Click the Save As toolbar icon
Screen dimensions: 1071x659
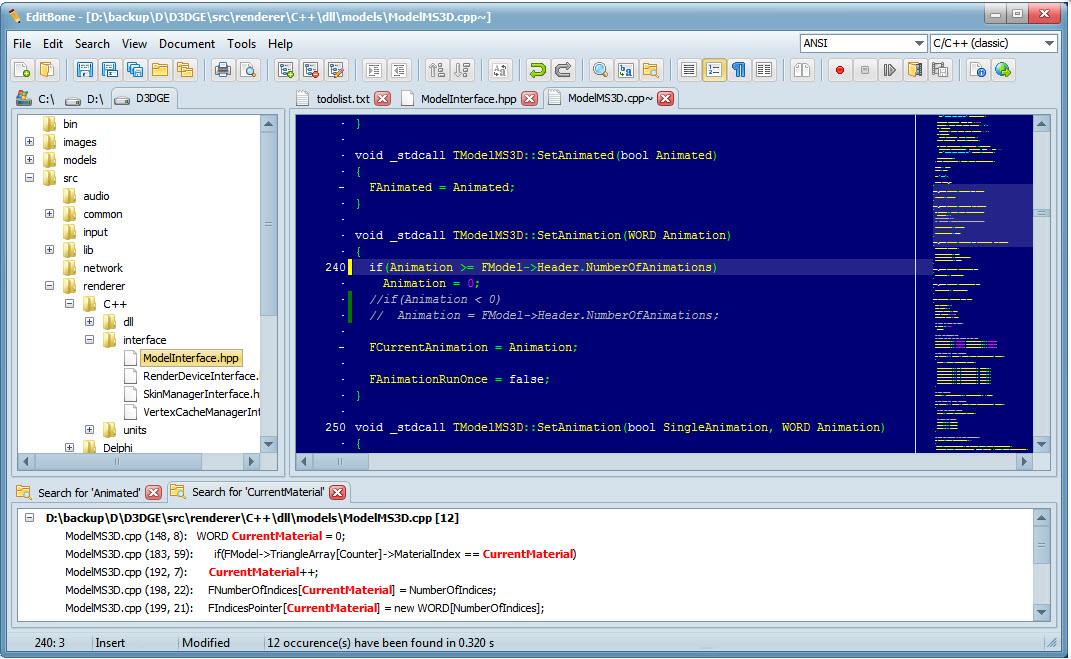110,70
